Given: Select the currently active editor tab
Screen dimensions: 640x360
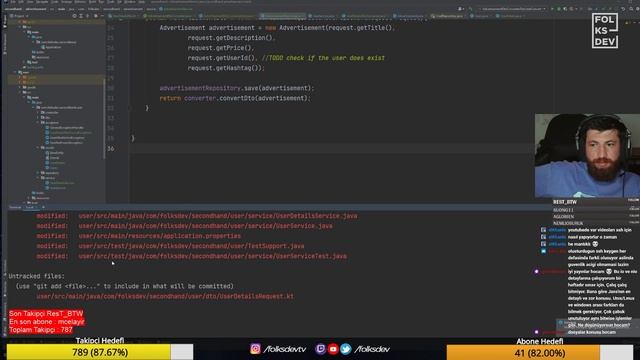Looking at the screenshot, I should (282, 16).
